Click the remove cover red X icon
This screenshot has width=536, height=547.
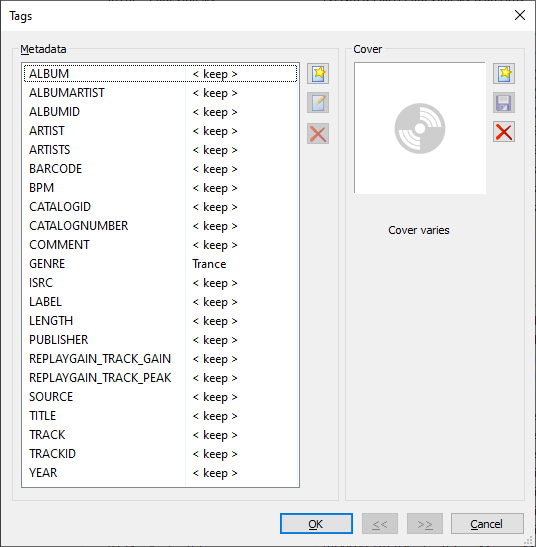click(x=504, y=132)
